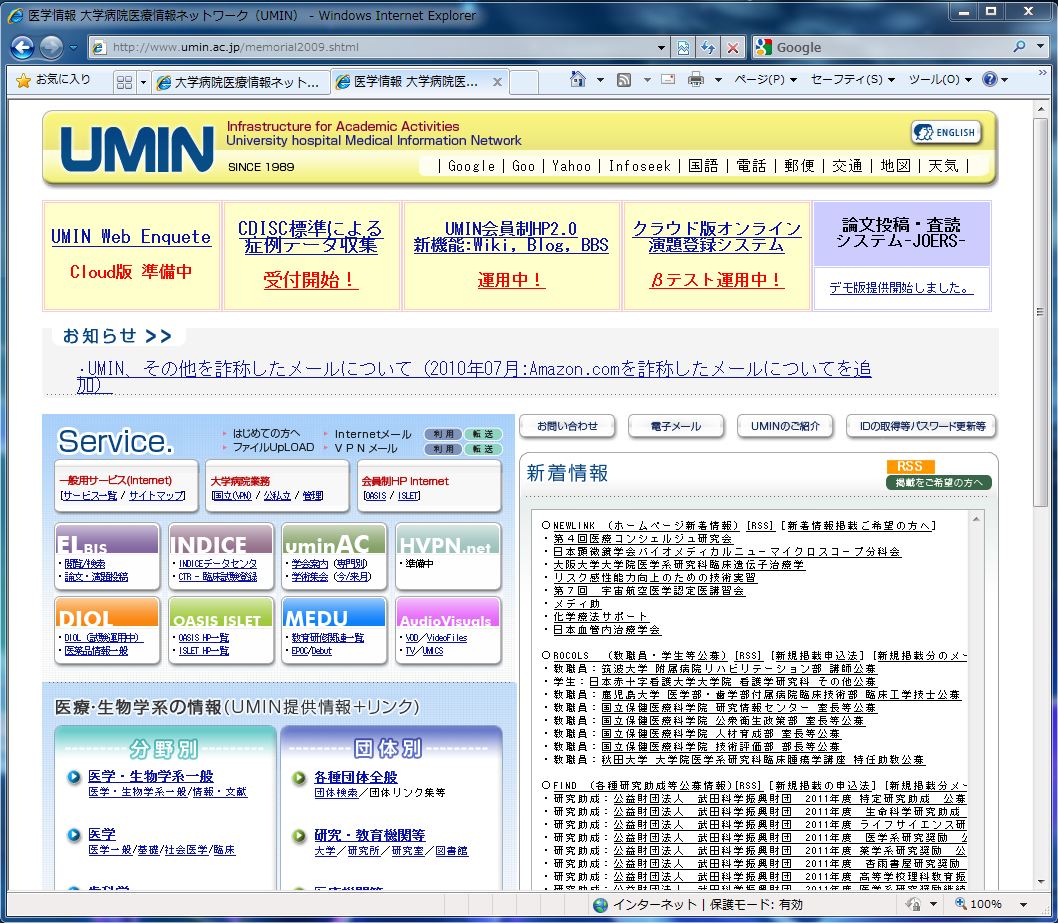Click the Print icon in command bar
Viewport: 1058px width, 923px height.
695,80
